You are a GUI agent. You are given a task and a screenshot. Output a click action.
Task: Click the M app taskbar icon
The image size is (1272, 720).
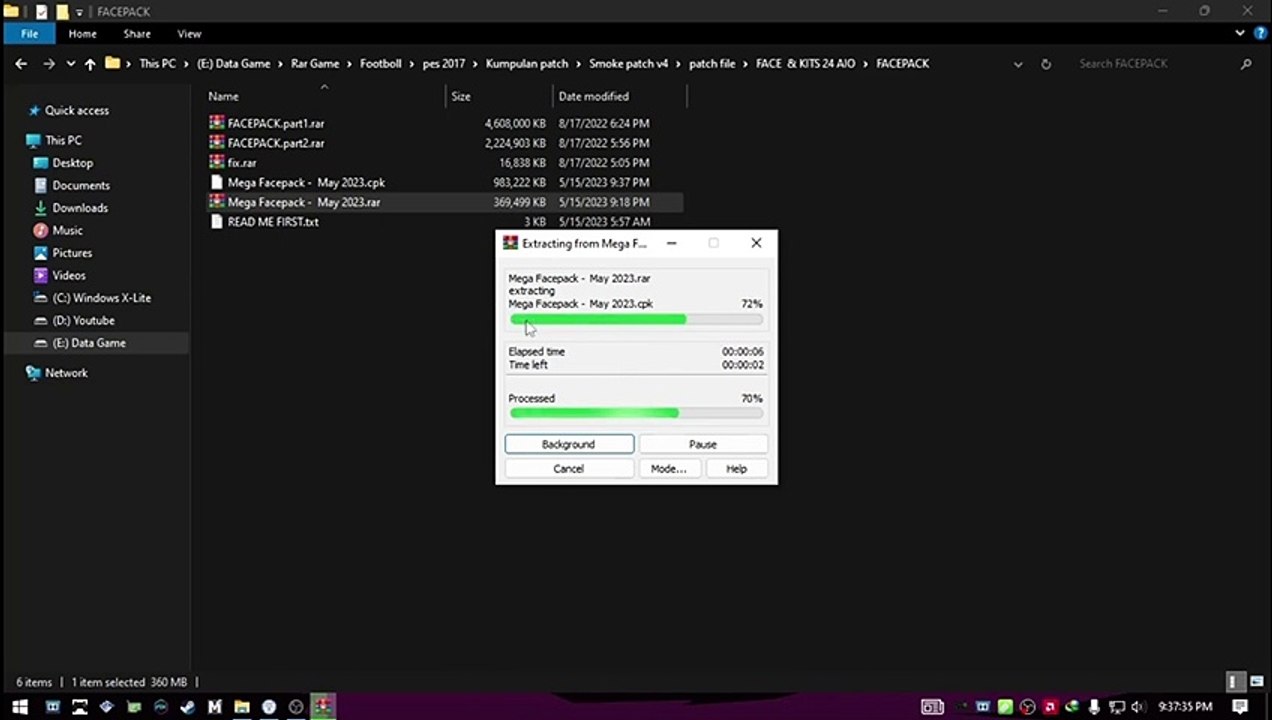[x=214, y=707]
